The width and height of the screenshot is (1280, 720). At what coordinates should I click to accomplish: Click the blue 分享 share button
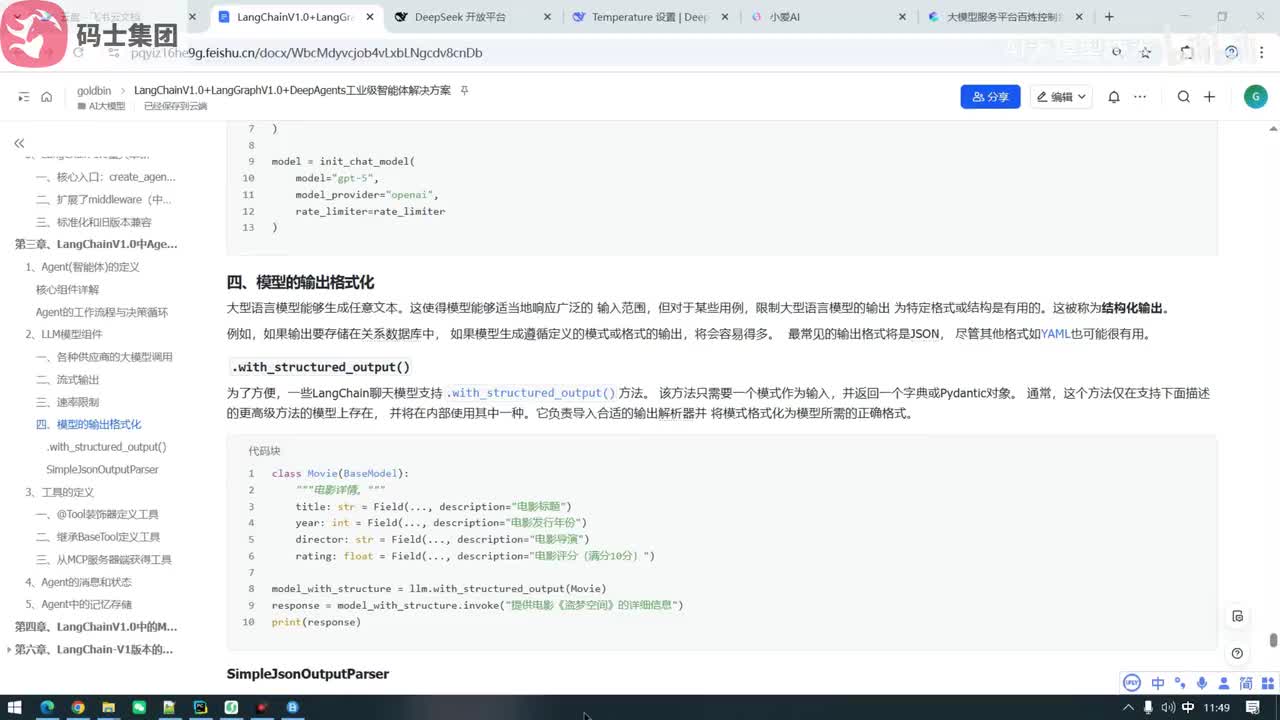click(990, 97)
